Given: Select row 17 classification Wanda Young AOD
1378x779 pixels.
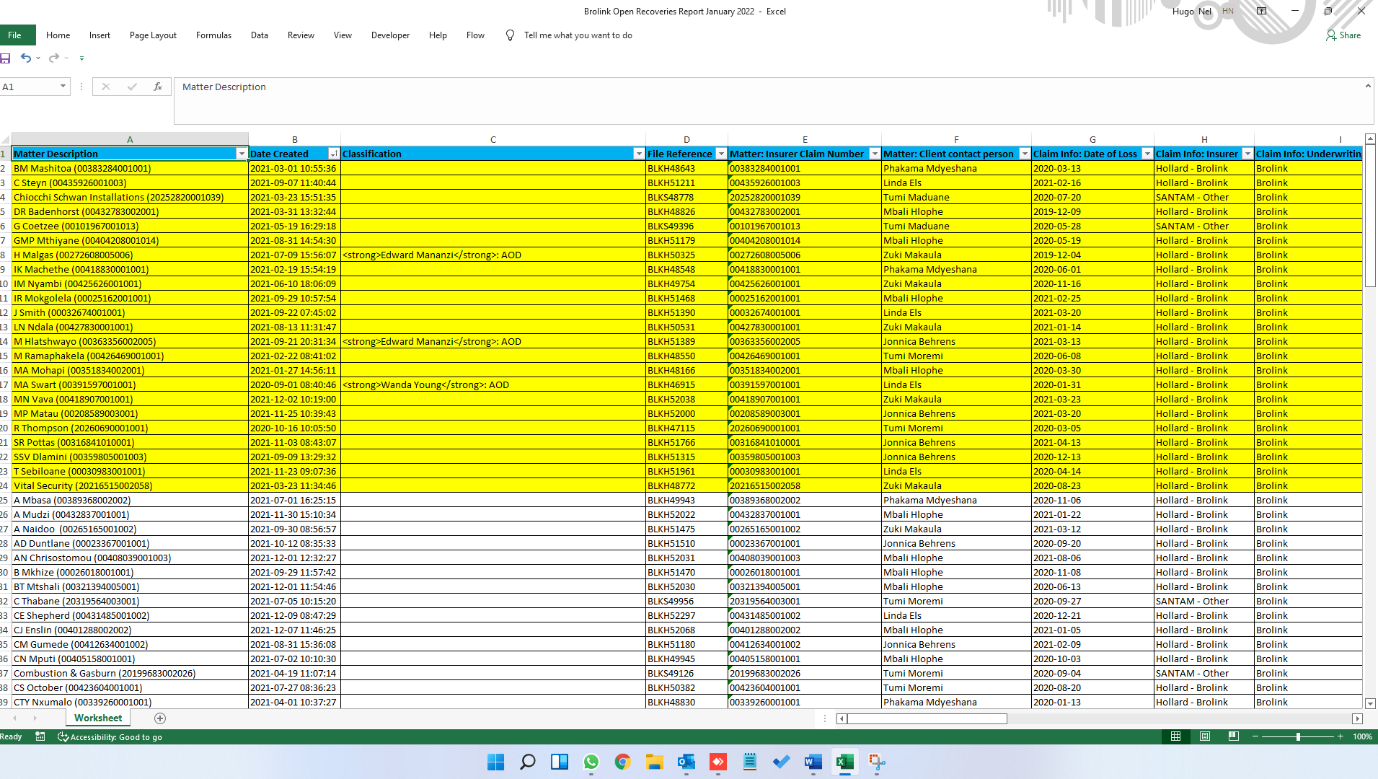Looking at the screenshot, I should [x=493, y=385].
